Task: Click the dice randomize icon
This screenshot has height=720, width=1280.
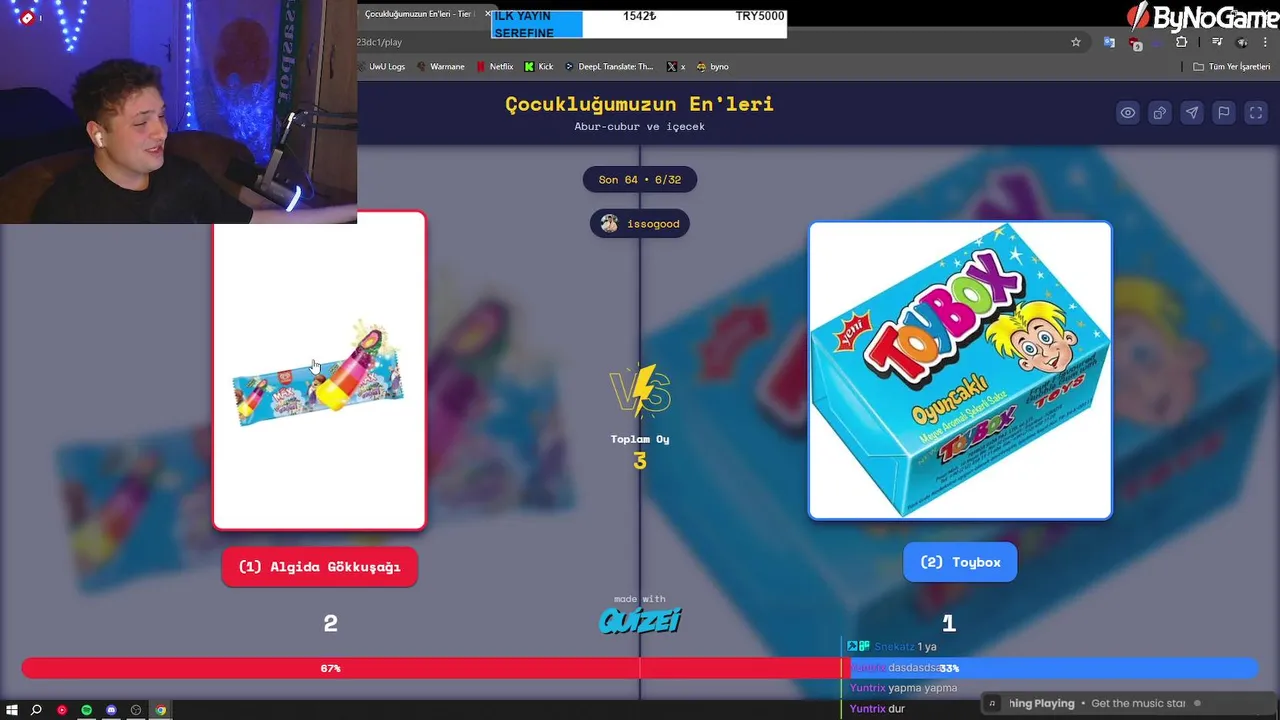Action: (x=1159, y=113)
